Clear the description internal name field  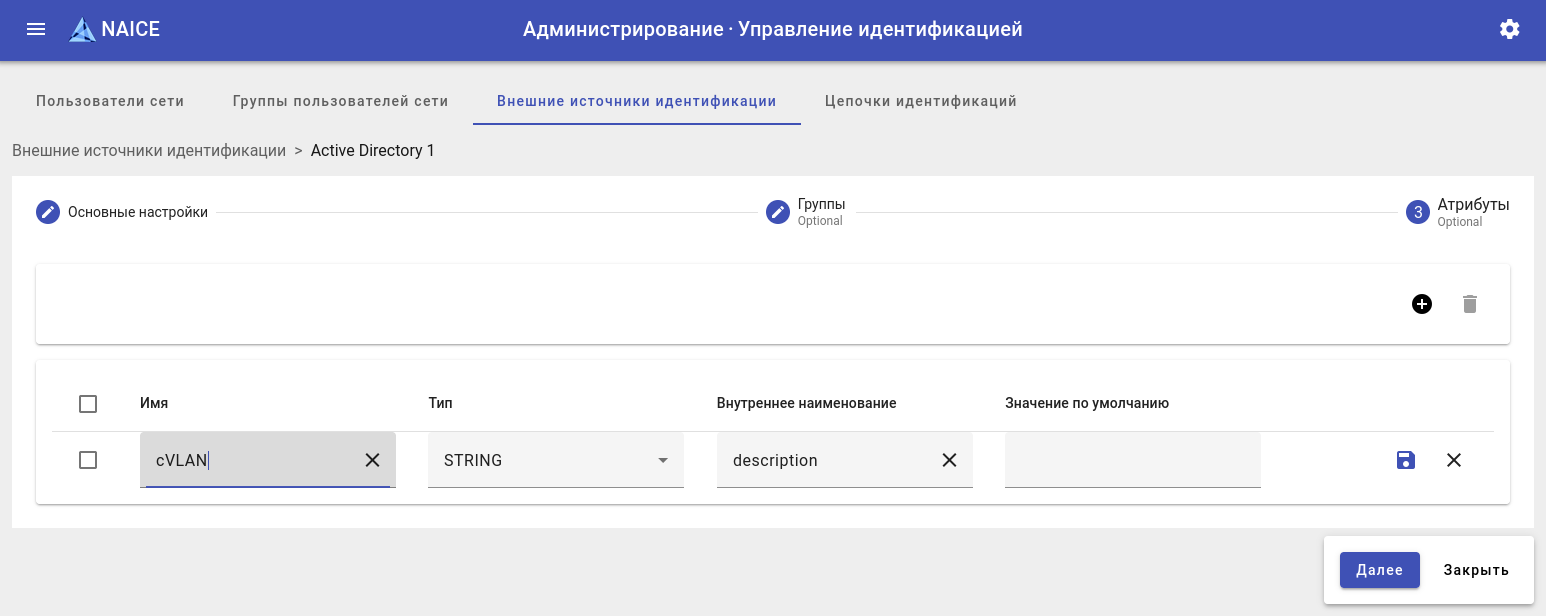pyautogui.click(x=949, y=460)
